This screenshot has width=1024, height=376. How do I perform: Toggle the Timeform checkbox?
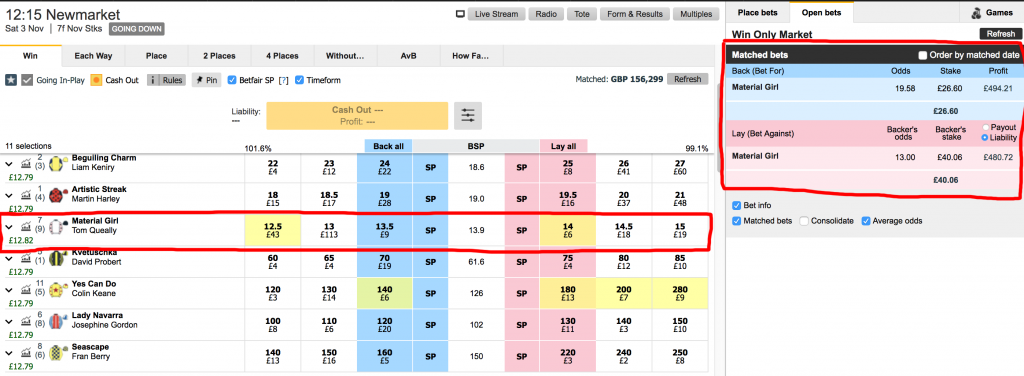299,80
